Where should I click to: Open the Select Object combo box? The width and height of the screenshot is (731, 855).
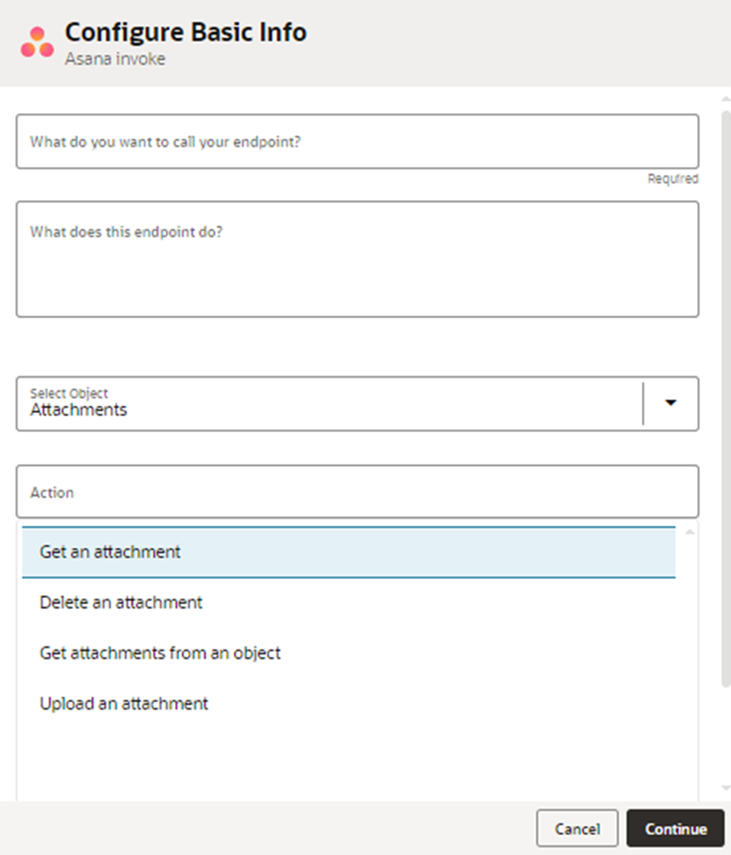pyautogui.click(x=330, y=404)
